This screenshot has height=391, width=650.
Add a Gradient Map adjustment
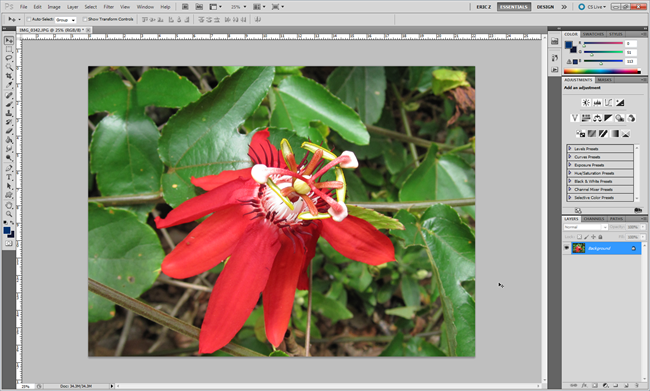pyautogui.click(x=614, y=134)
